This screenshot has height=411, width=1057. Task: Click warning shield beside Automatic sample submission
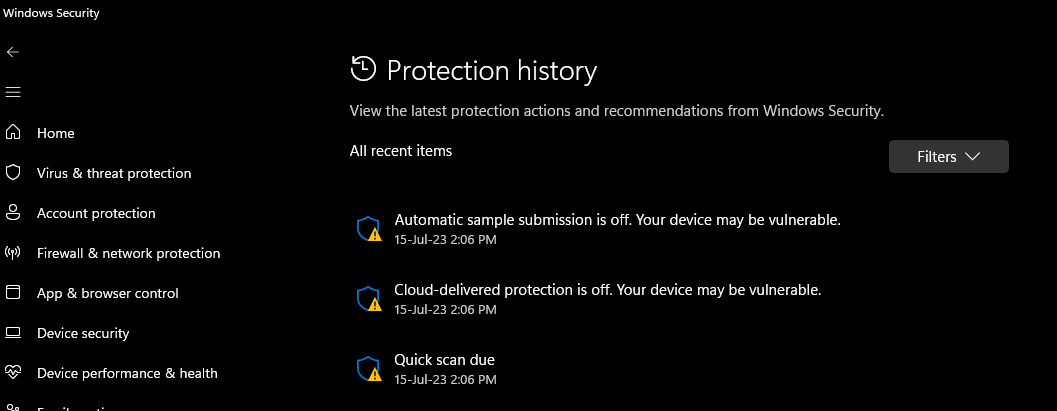pos(369,229)
